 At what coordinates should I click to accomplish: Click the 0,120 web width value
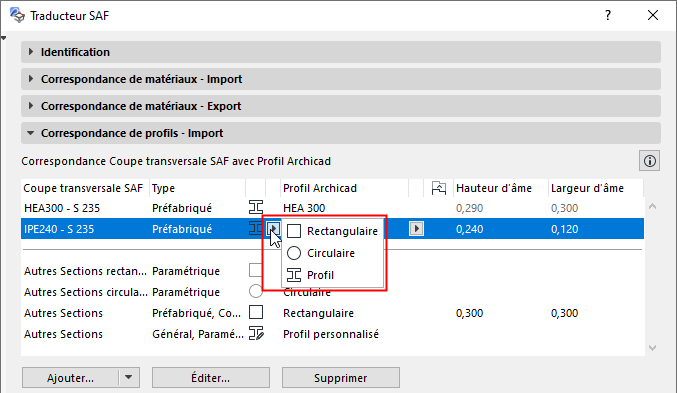tap(564, 229)
